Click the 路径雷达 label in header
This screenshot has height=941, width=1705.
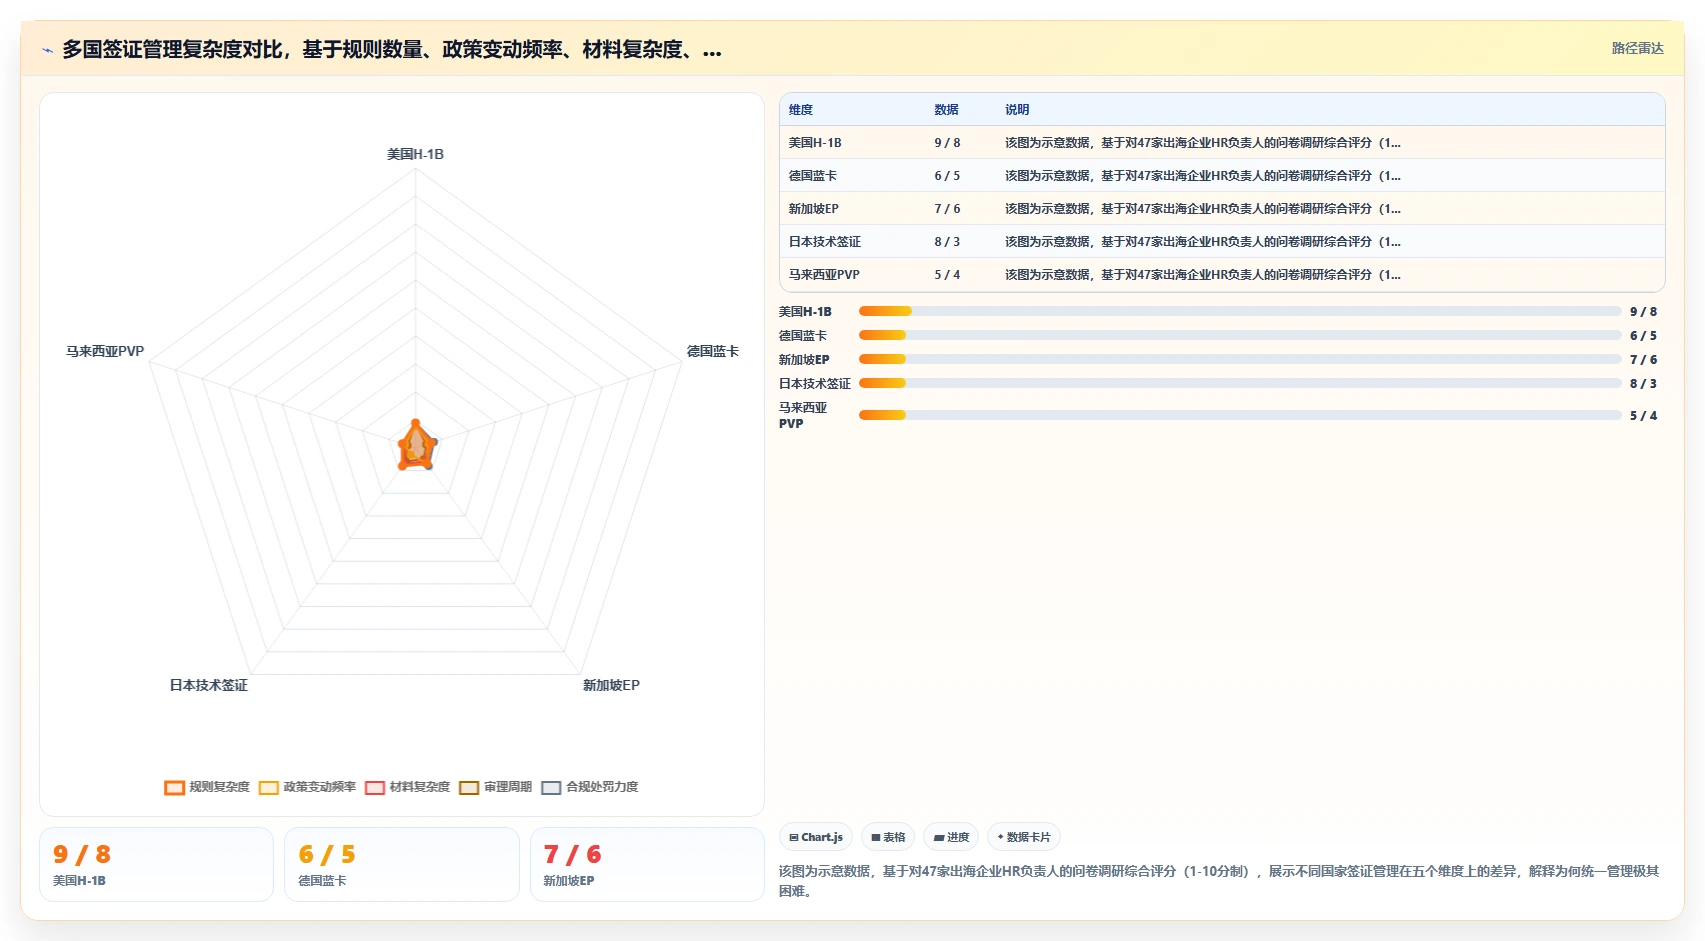pos(1637,48)
